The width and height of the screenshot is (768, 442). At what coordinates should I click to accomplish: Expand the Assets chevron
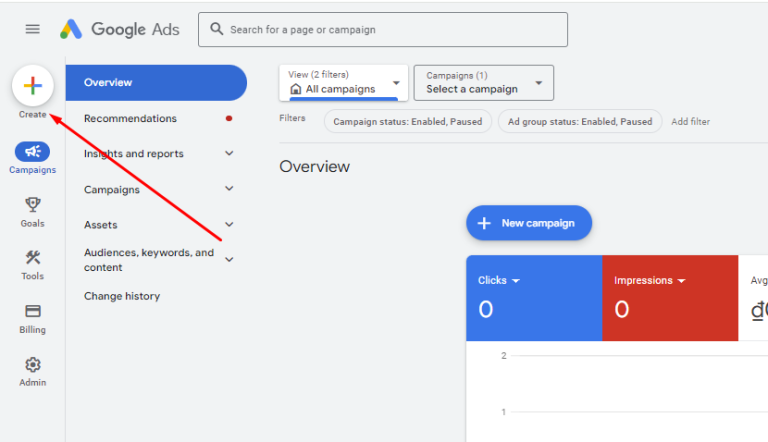coord(229,224)
